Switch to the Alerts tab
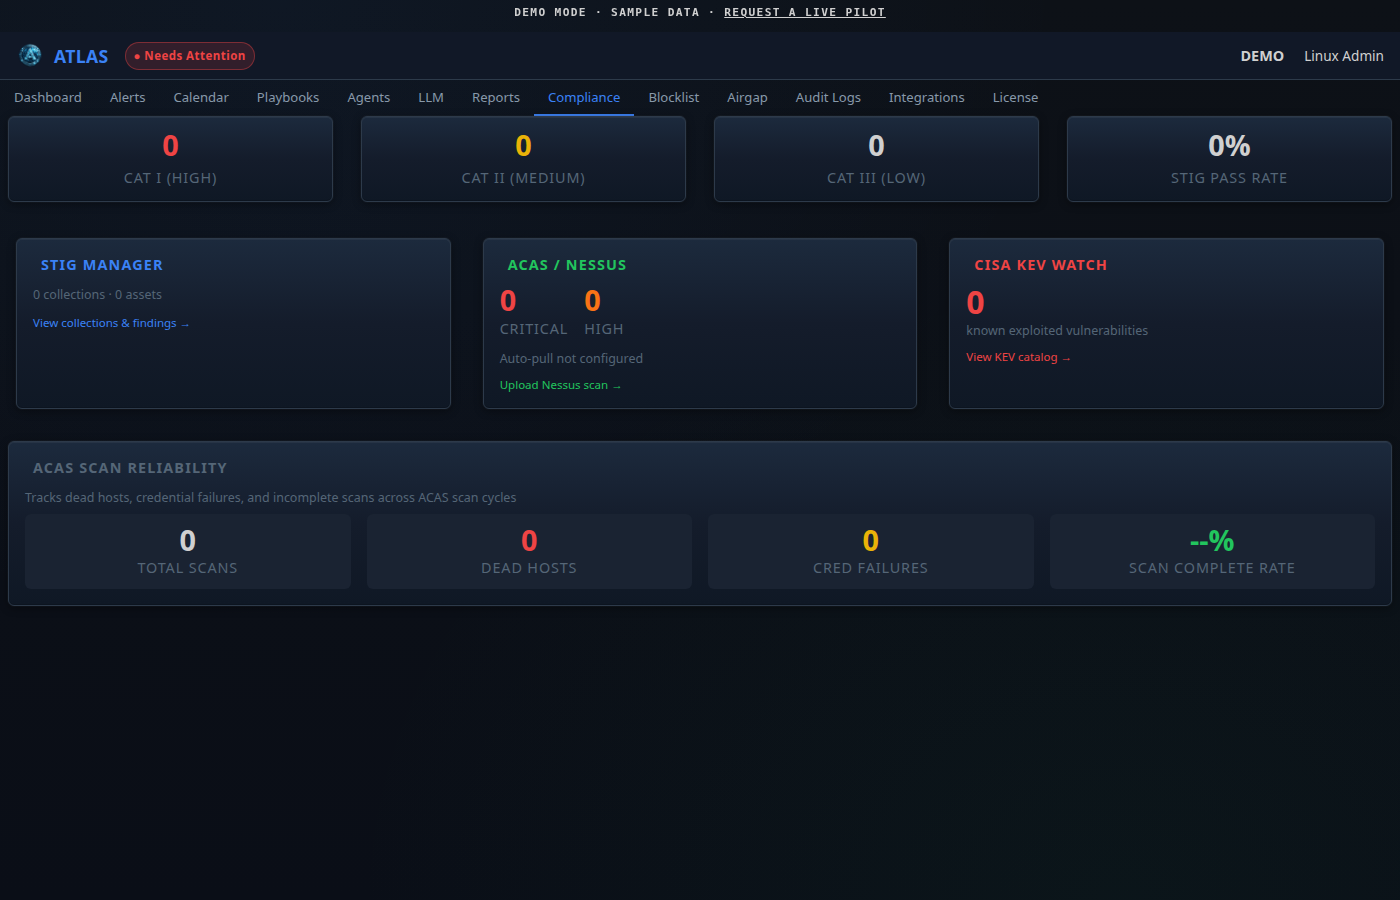Screen dimensions: 1400x900 coord(128,97)
